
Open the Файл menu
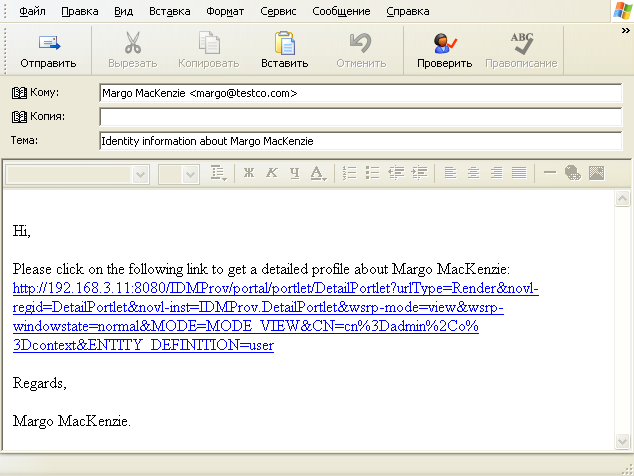tap(32, 11)
